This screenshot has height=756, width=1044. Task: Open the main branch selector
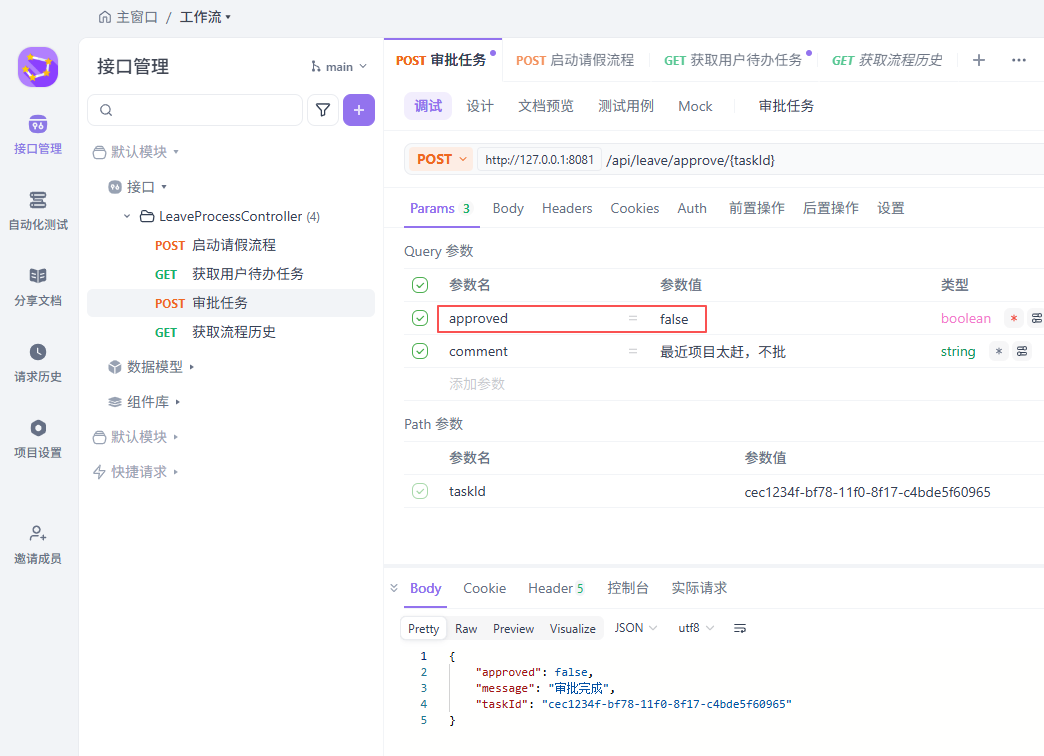click(x=338, y=66)
